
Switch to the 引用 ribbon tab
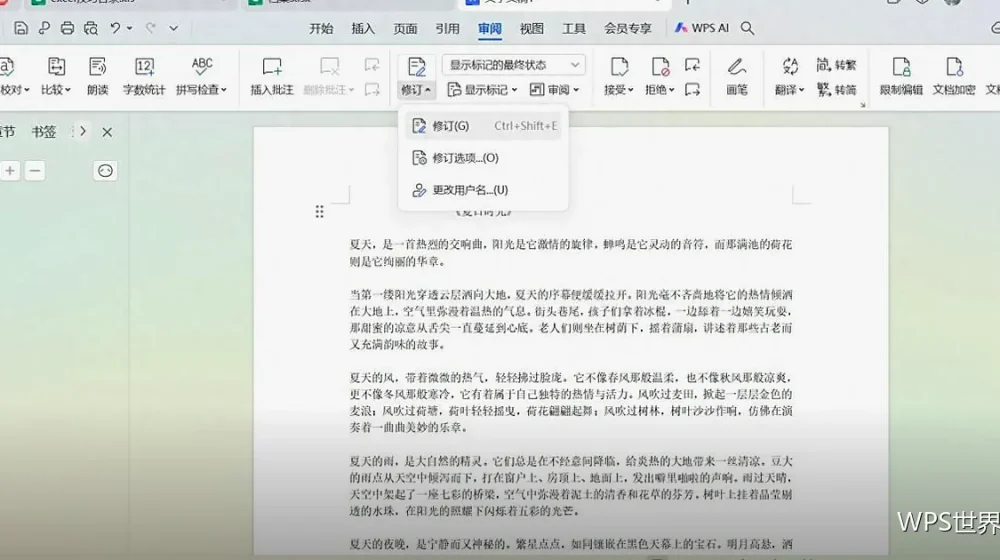(447, 29)
